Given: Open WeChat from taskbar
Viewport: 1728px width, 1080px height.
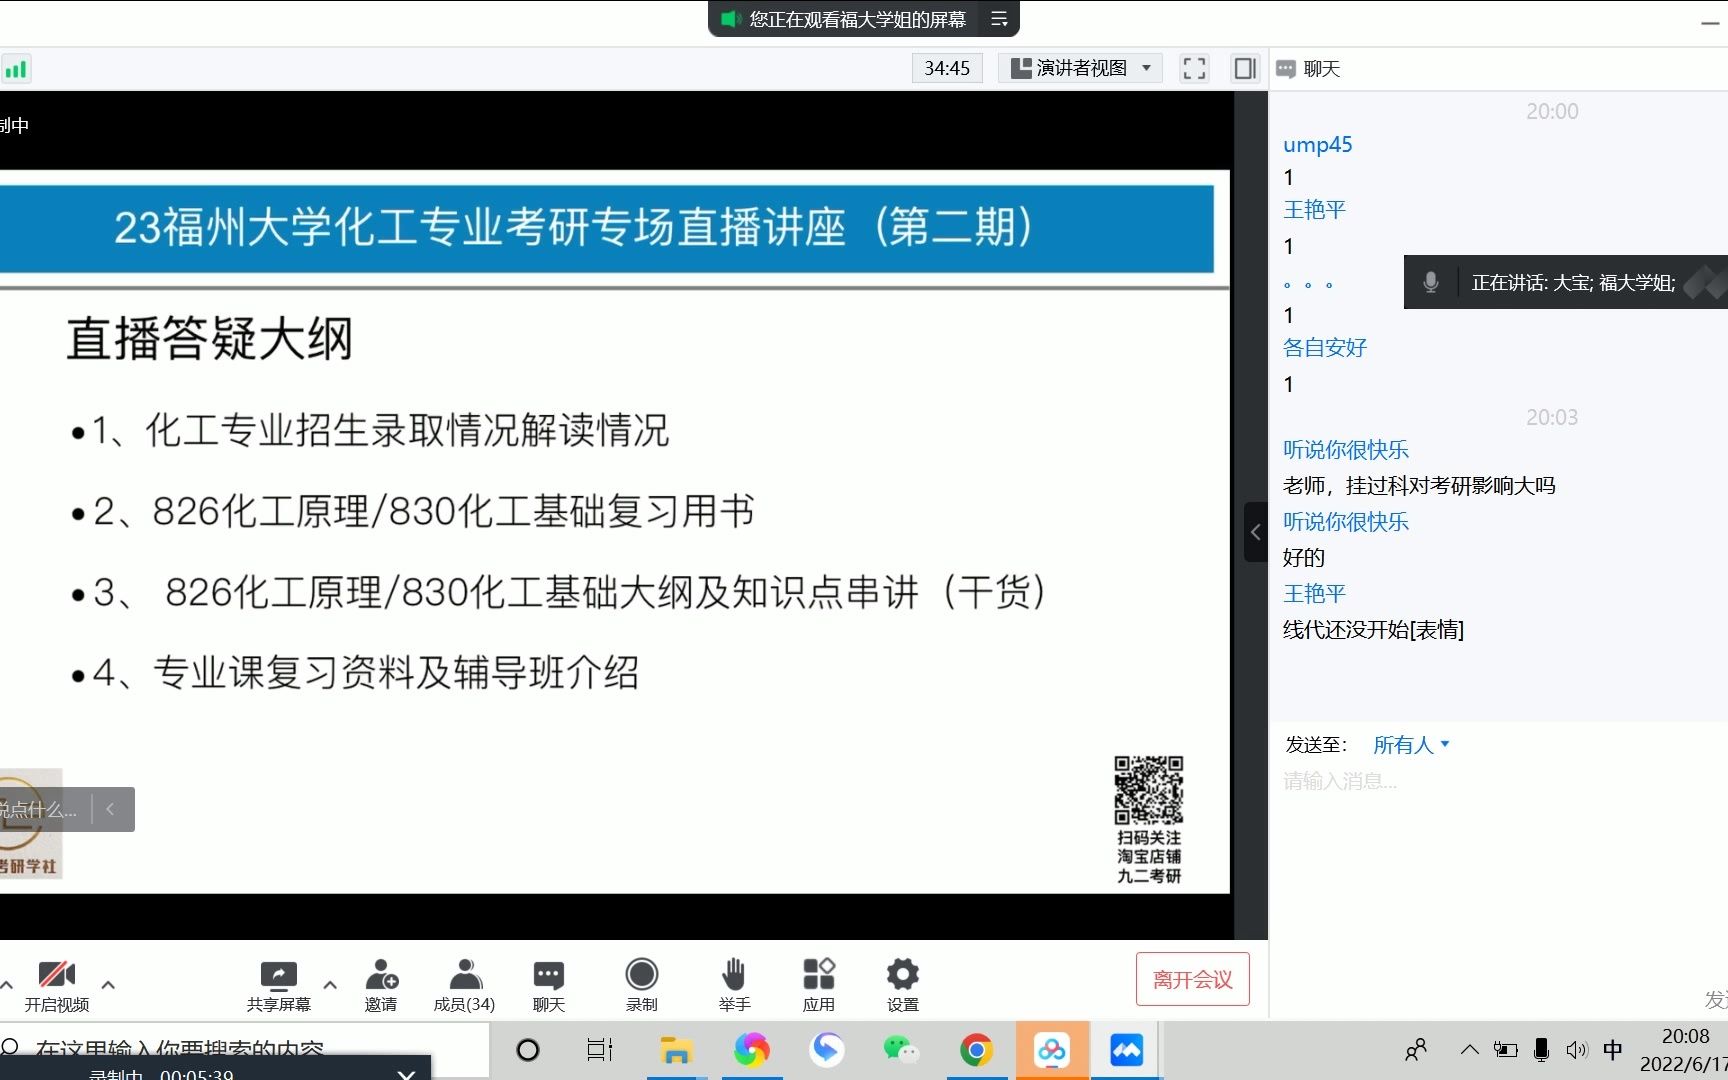Looking at the screenshot, I should (x=900, y=1050).
